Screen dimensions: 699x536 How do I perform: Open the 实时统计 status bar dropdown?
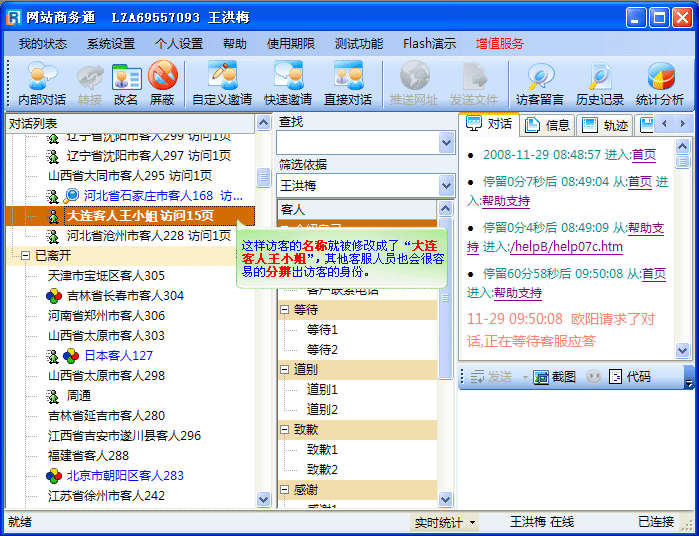(x=446, y=522)
